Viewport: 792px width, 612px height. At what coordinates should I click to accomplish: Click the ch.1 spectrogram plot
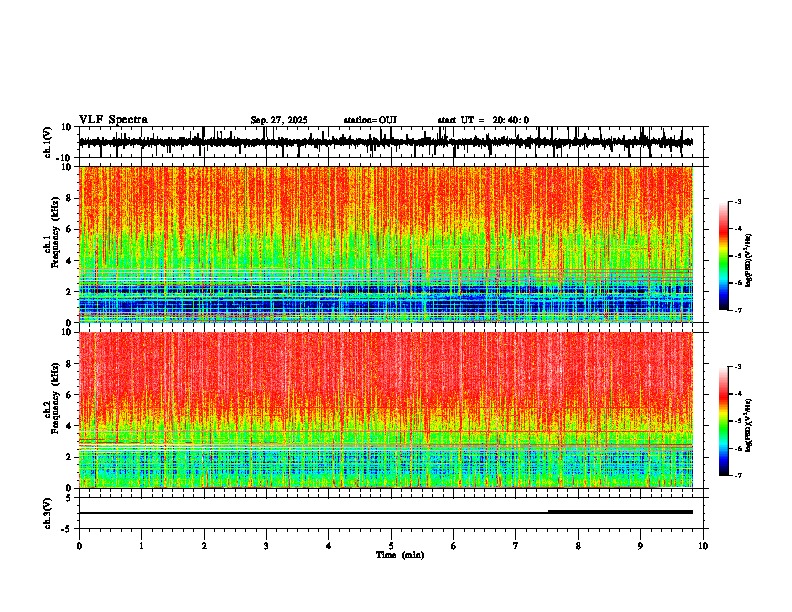386,244
